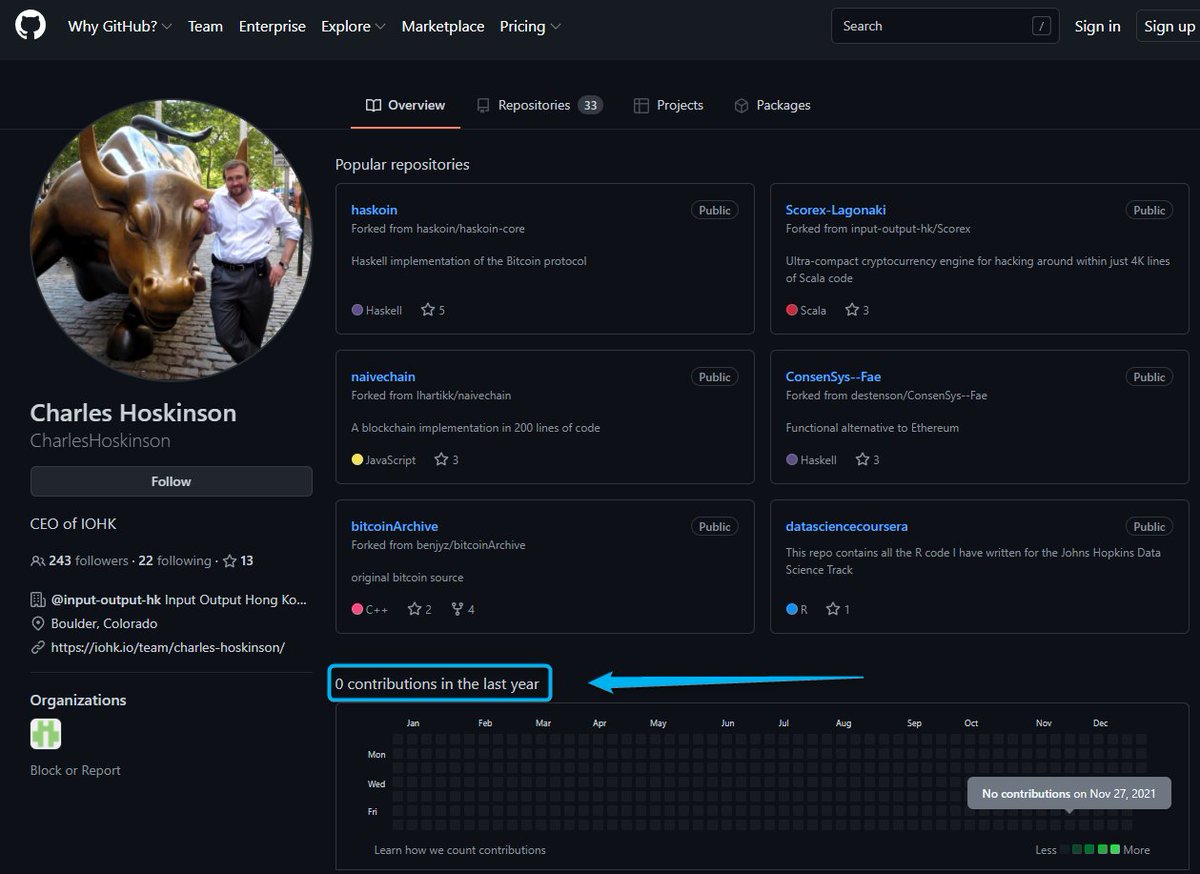Open the GitHub logo home link

(x=30, y=25)
